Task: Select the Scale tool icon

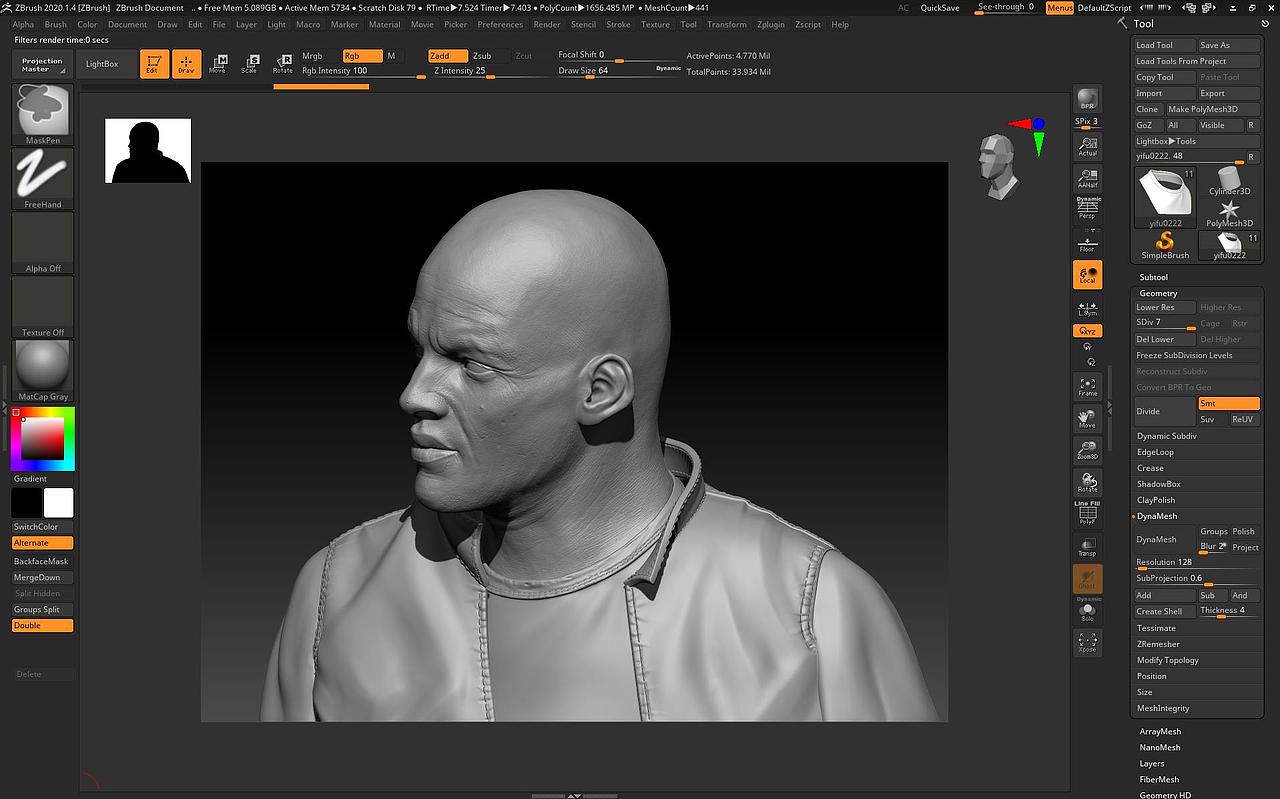Action: click(x=249, y=64)
